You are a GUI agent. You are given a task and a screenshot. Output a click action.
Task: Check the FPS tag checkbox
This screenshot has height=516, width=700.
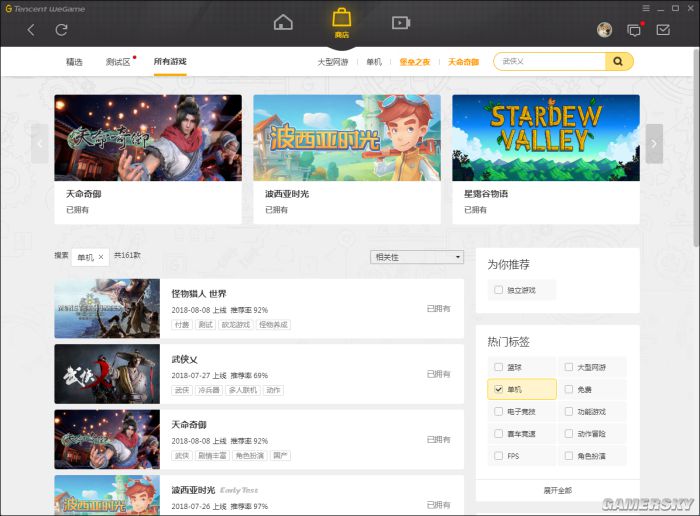tap(499, 456)
